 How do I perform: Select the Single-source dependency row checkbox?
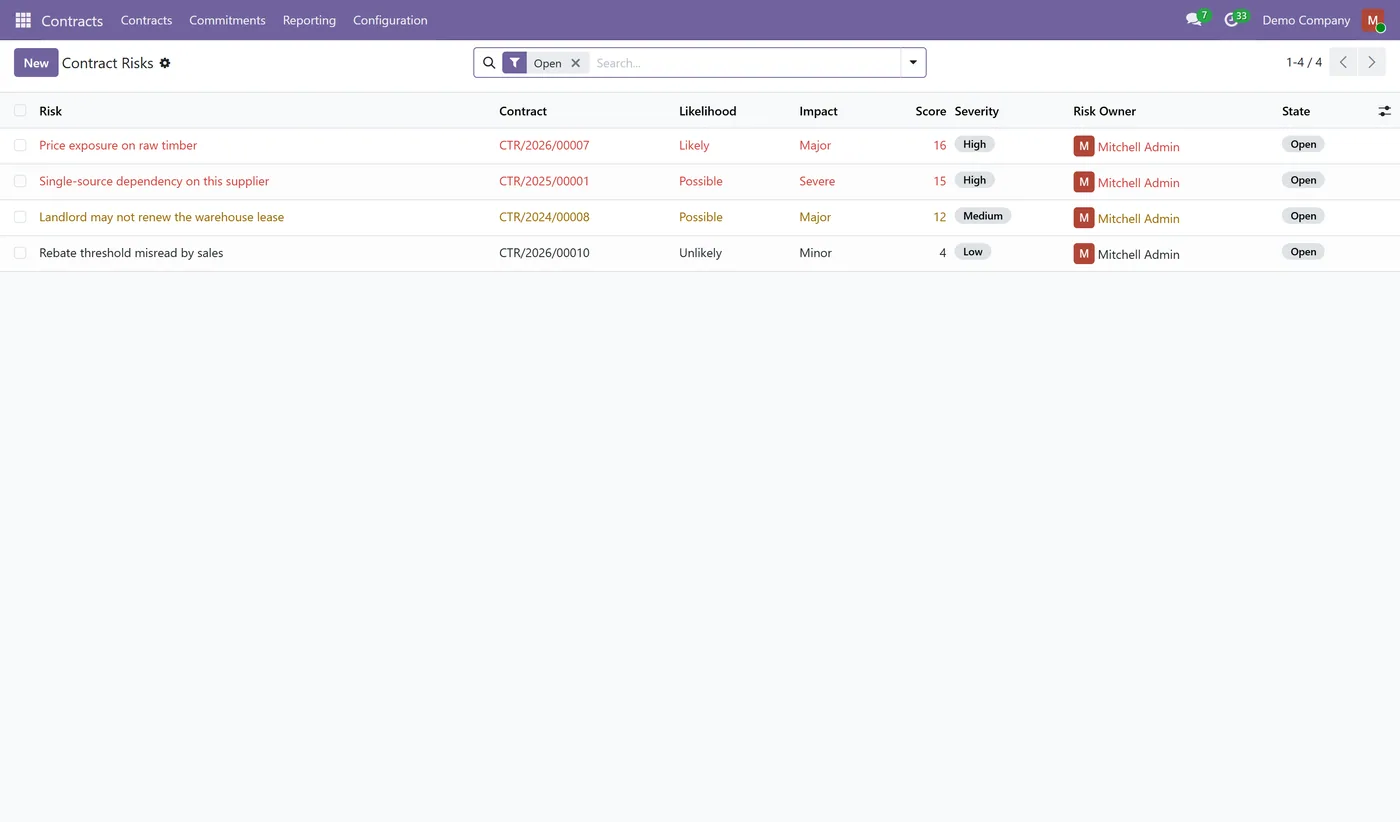20,181
